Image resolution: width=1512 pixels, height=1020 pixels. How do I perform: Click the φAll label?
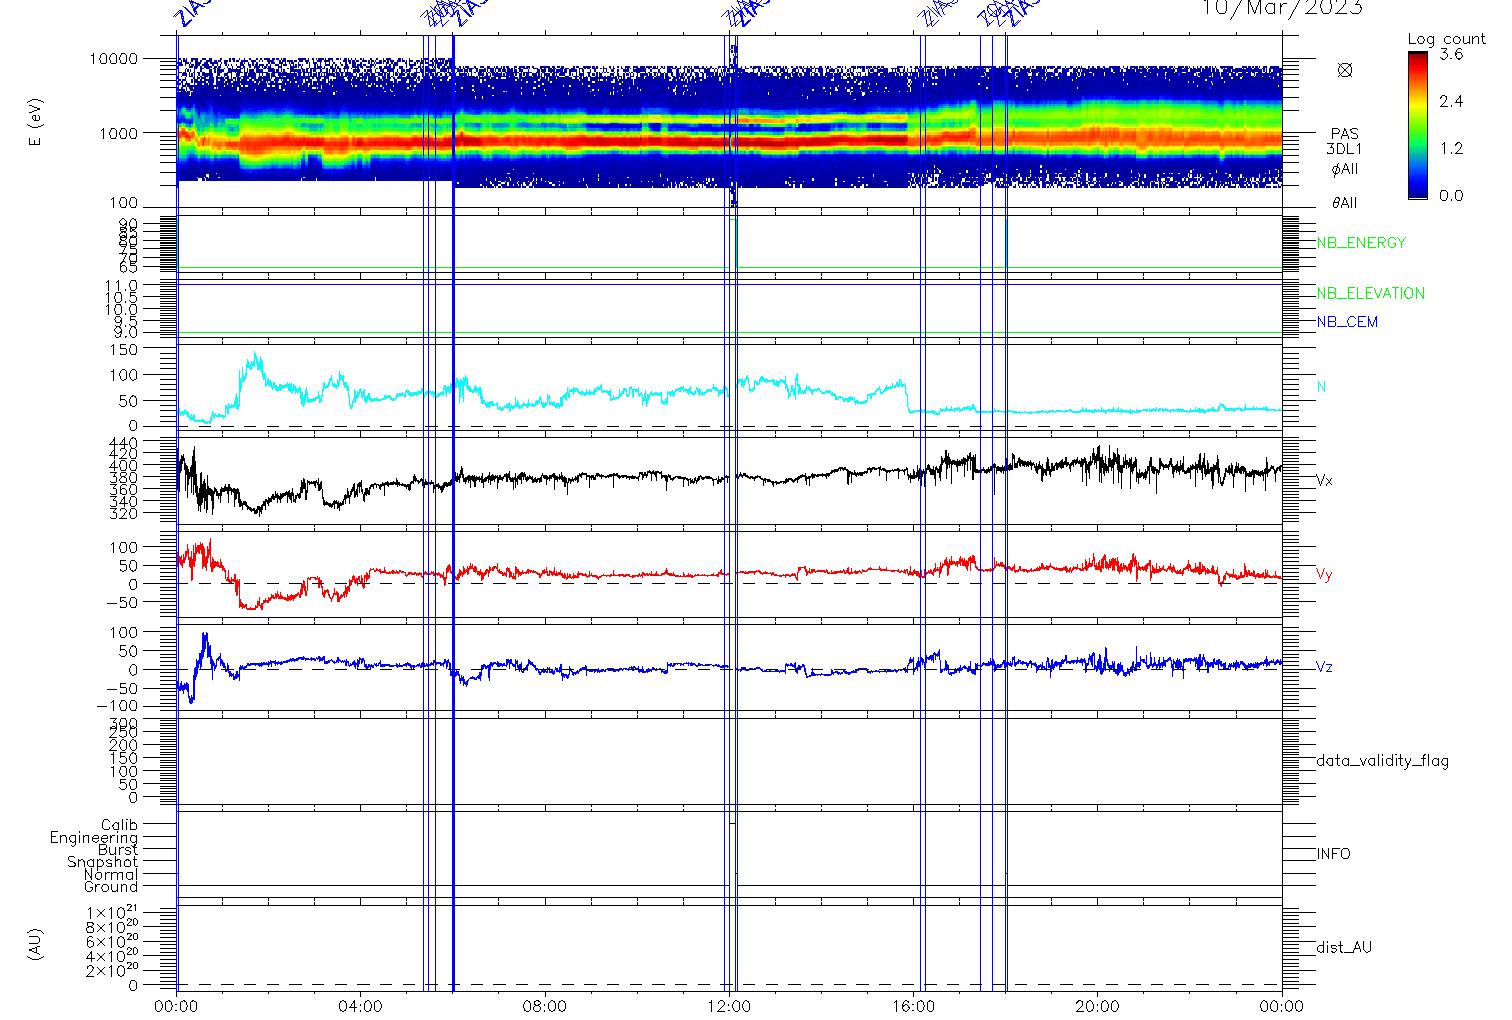point(1345,170)
